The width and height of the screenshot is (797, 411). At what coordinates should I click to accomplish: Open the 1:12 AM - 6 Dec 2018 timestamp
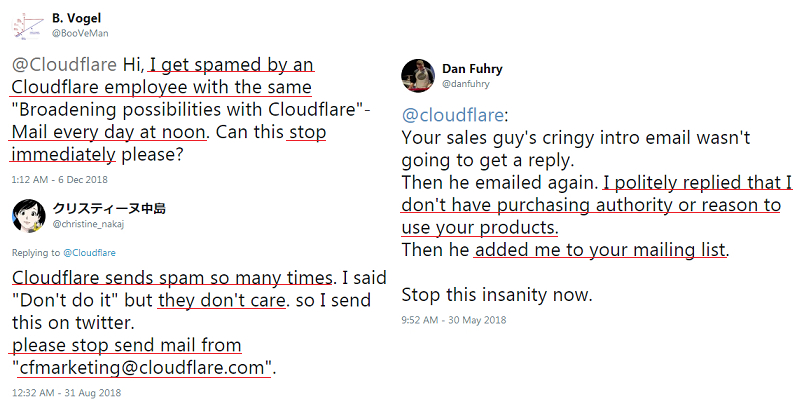60,179
